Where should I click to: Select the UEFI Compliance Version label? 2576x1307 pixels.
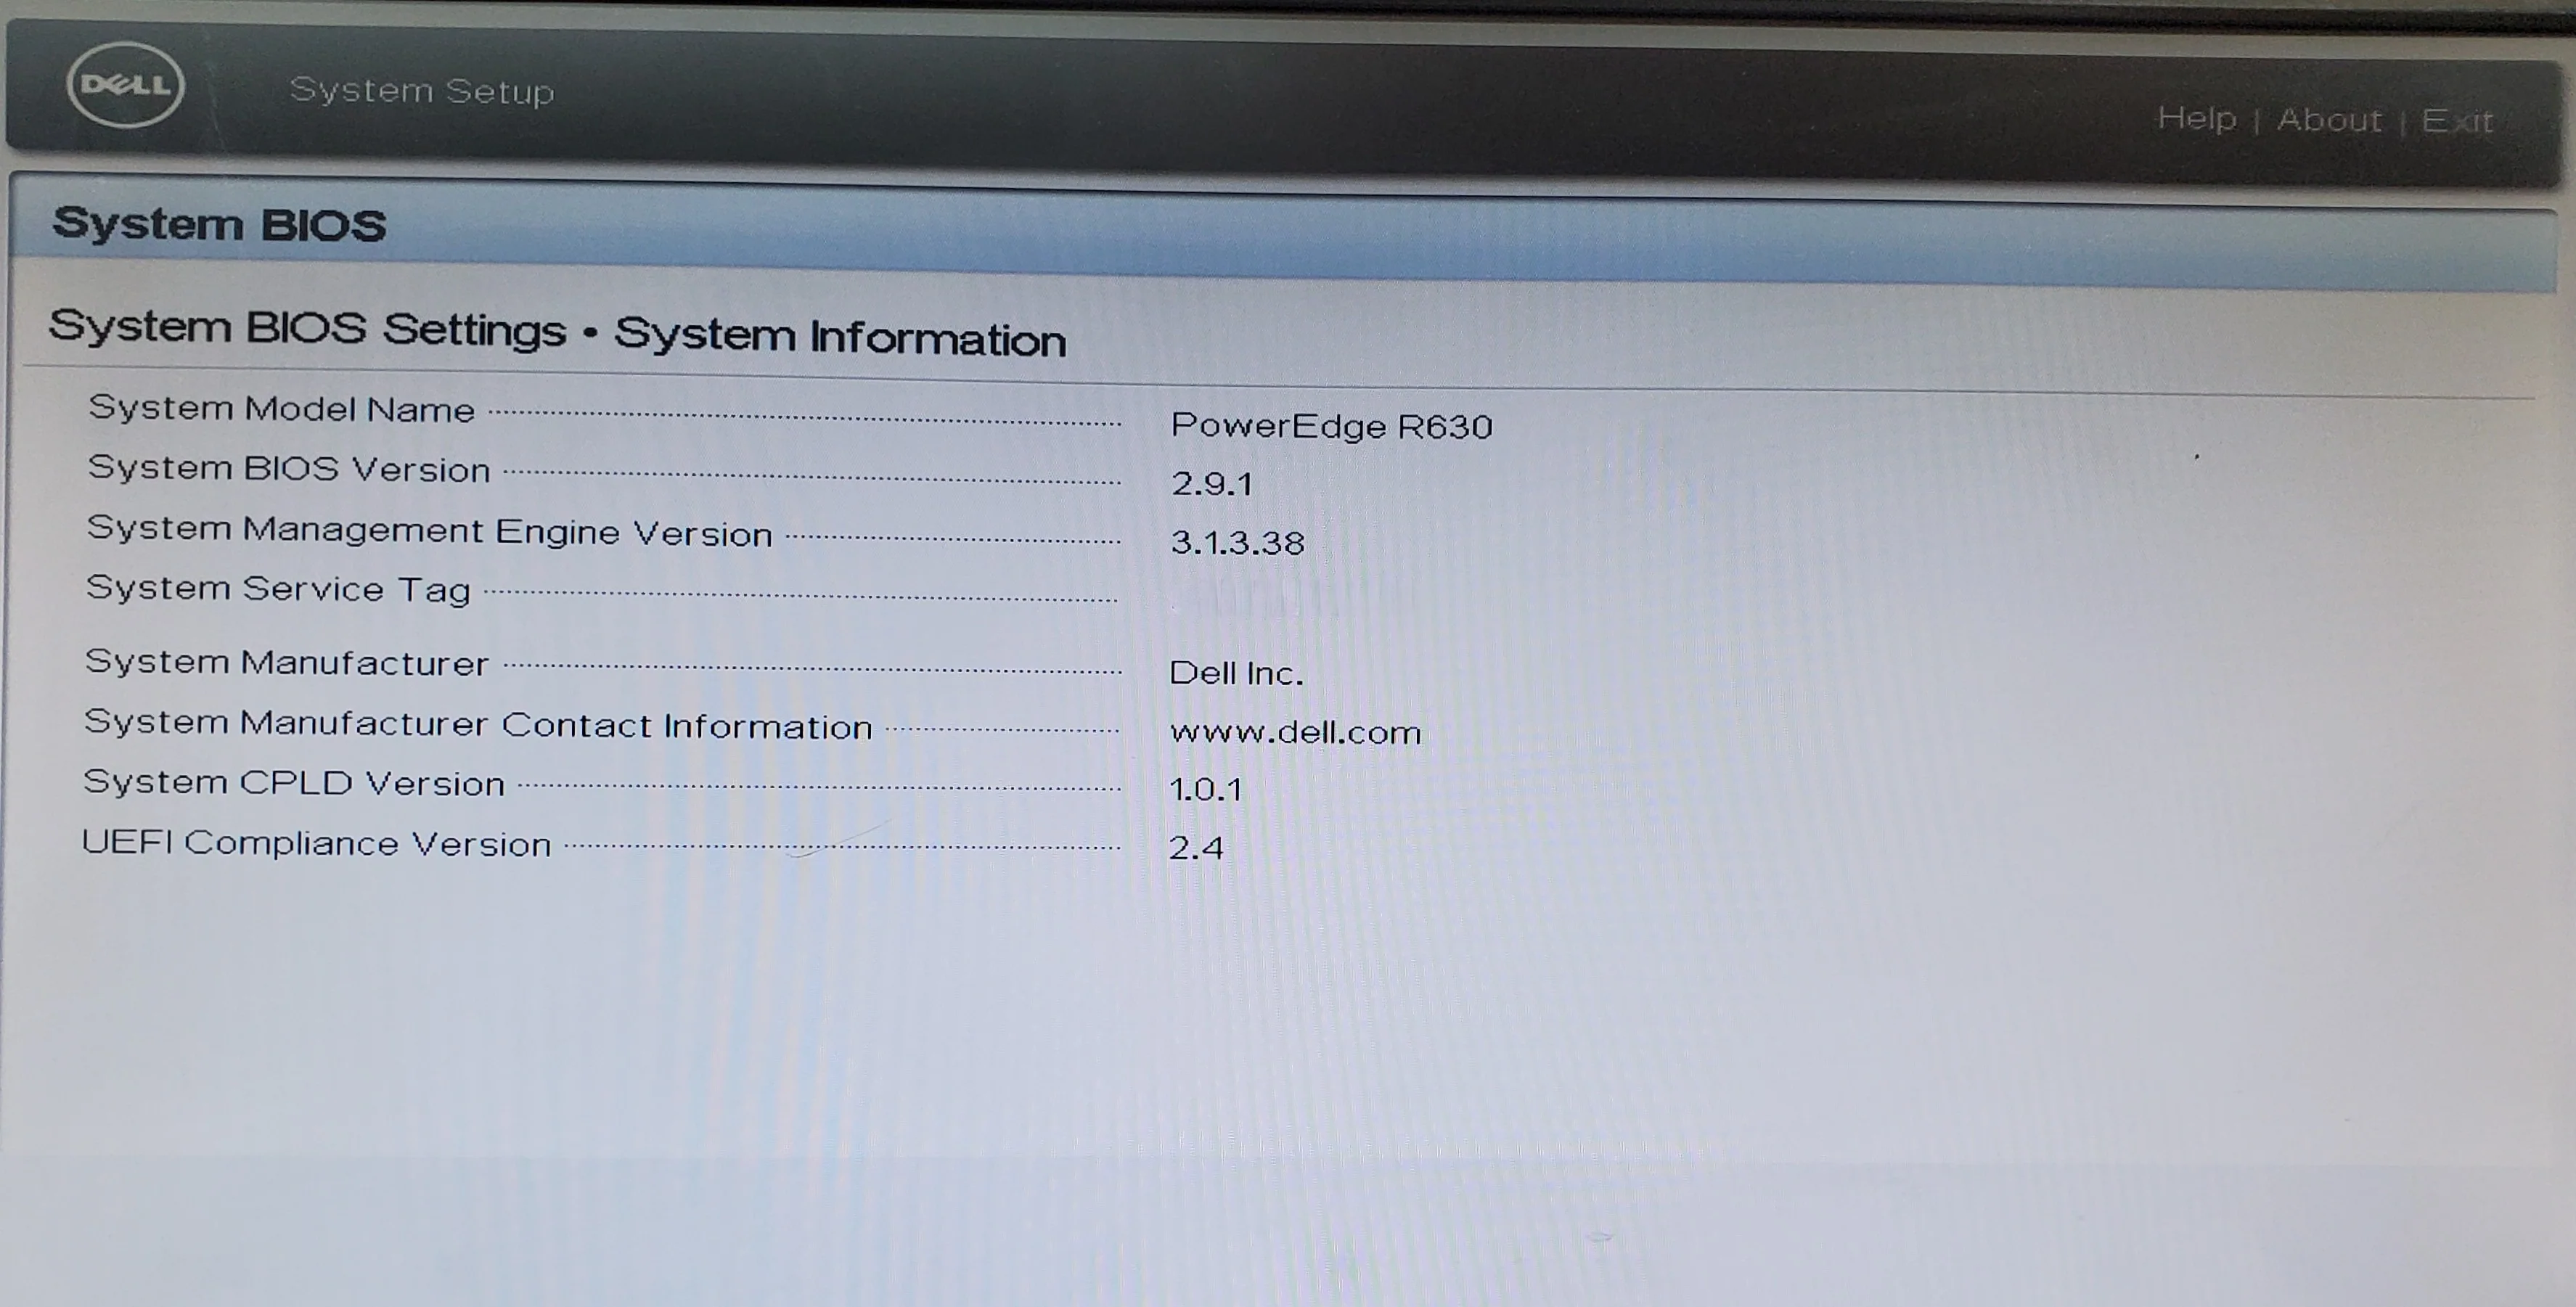coord(316,843)
